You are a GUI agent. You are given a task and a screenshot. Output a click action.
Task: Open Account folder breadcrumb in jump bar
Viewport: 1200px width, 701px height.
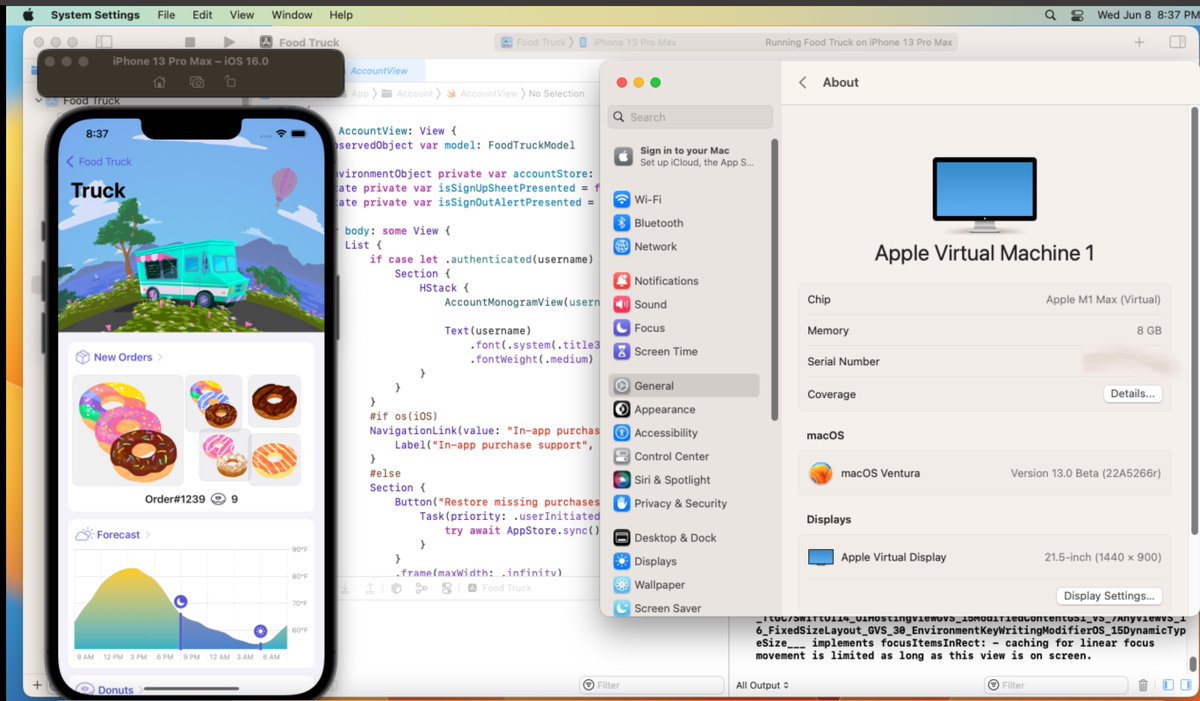(408, 93)
